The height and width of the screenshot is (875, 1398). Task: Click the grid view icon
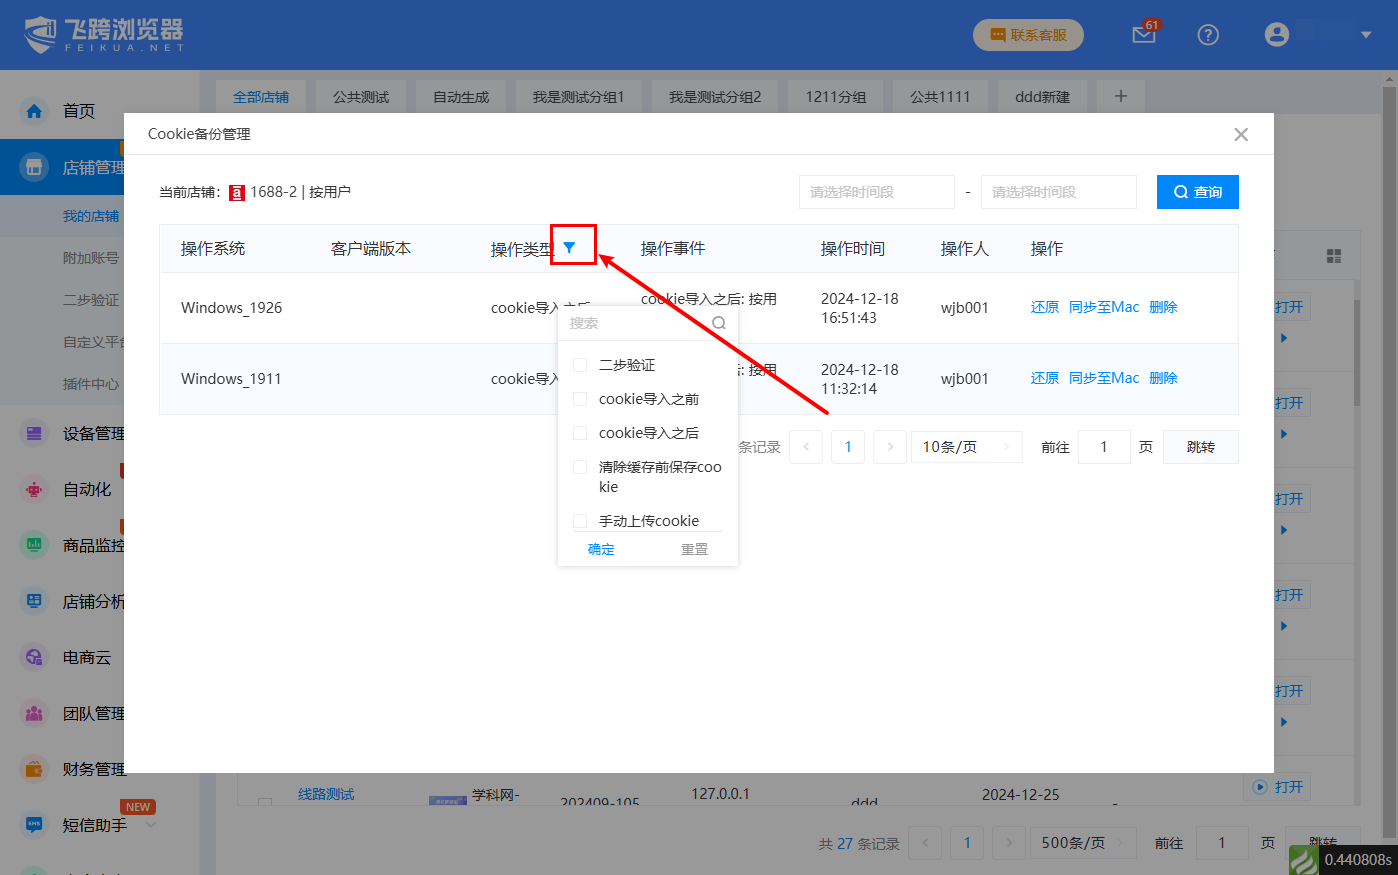(x=1334, y=257)
